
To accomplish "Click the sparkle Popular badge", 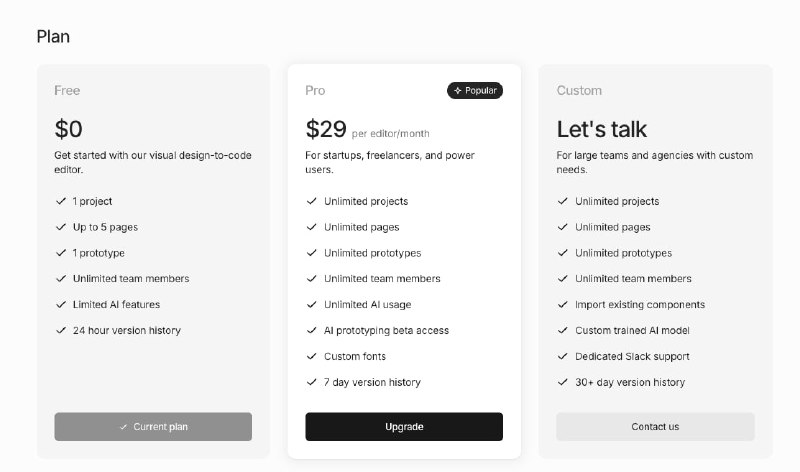I will (475, 91).
